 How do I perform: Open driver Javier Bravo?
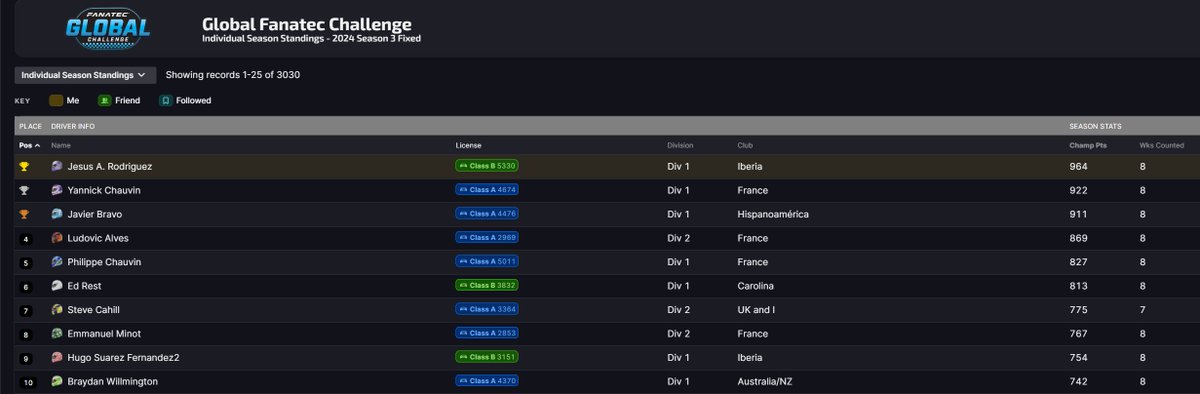(95, 214)
